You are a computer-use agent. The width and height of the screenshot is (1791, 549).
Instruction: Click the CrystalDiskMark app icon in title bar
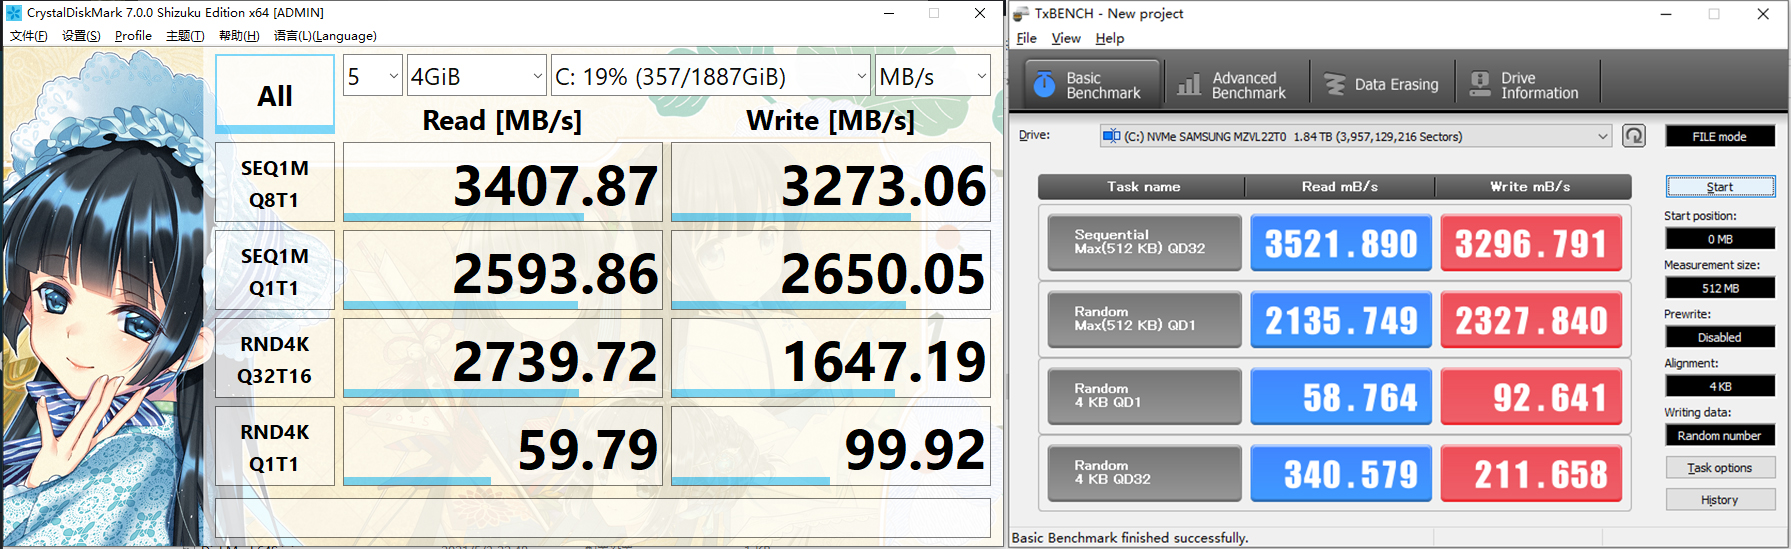coord(14,13)
